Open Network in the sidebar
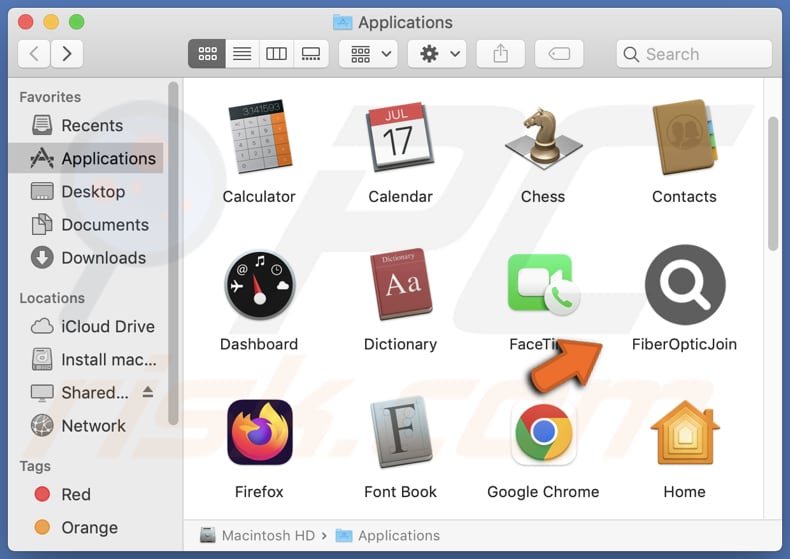Viewport: 790px width, 559px height. tap(86, 426)
